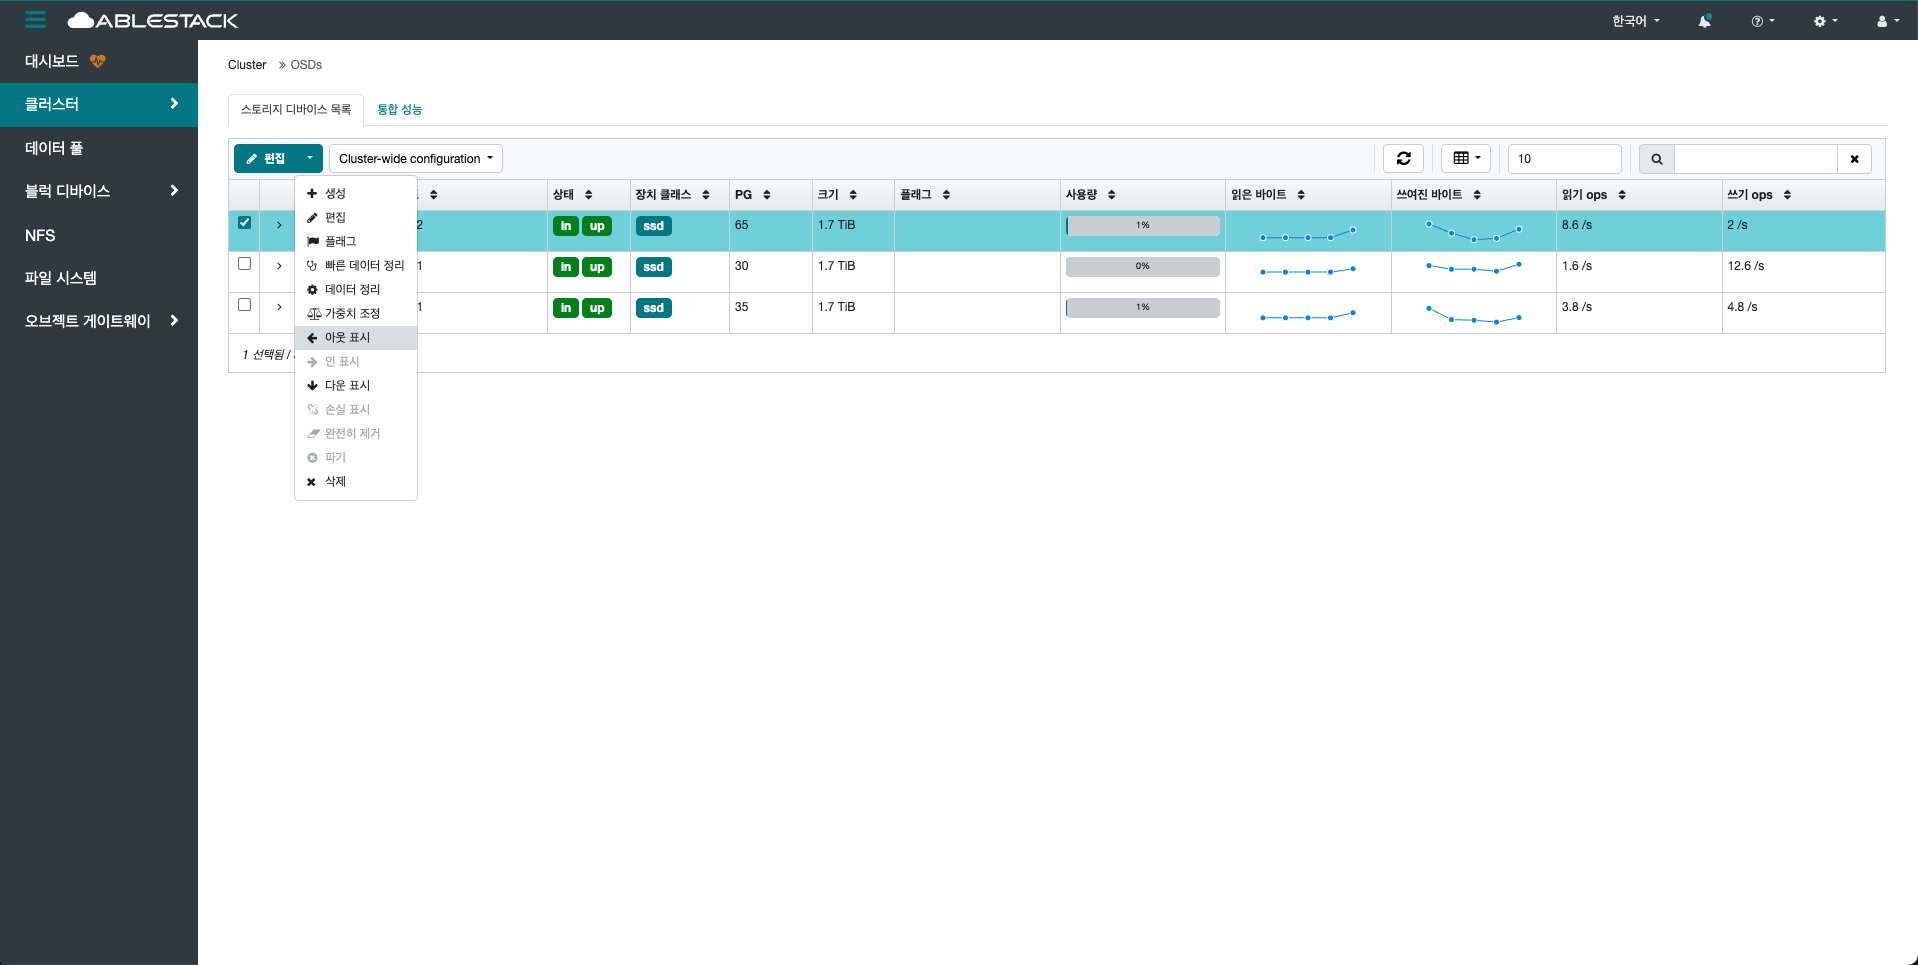Open the help question mark menu
This screenshot has height=965, width=1918.
pyautogui.click(x=1762, y=21)
